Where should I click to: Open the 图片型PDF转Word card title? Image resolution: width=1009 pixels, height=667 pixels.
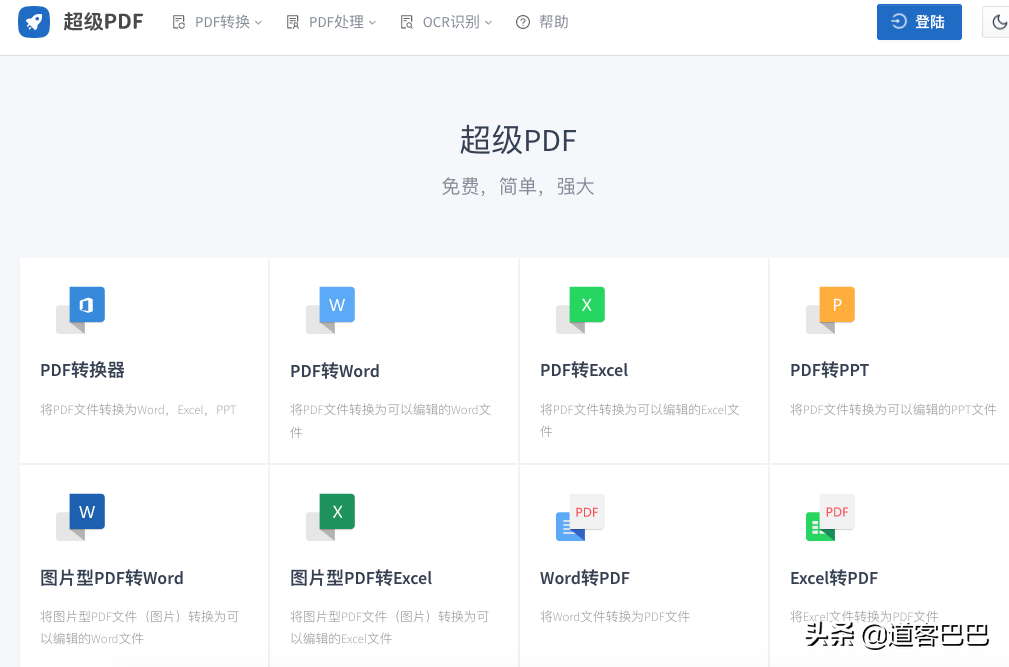[x=112, y=578]
